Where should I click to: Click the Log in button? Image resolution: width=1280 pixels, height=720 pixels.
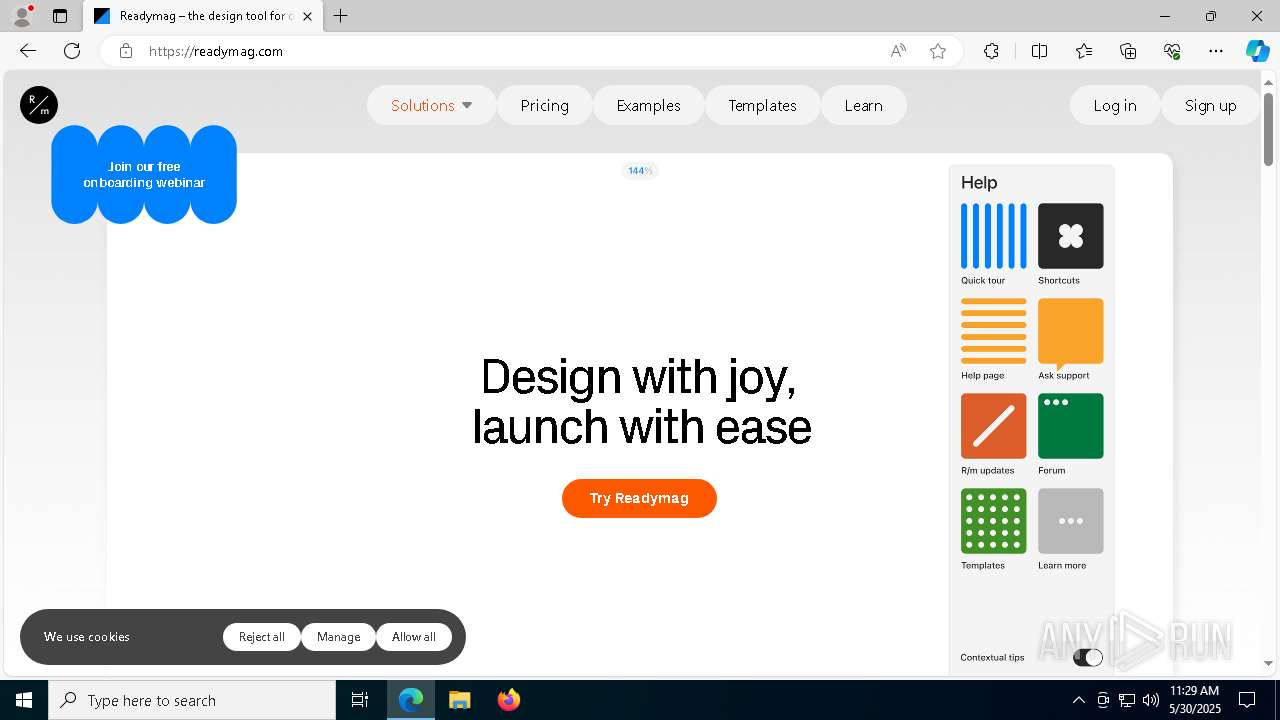[x=1114, y=105]
